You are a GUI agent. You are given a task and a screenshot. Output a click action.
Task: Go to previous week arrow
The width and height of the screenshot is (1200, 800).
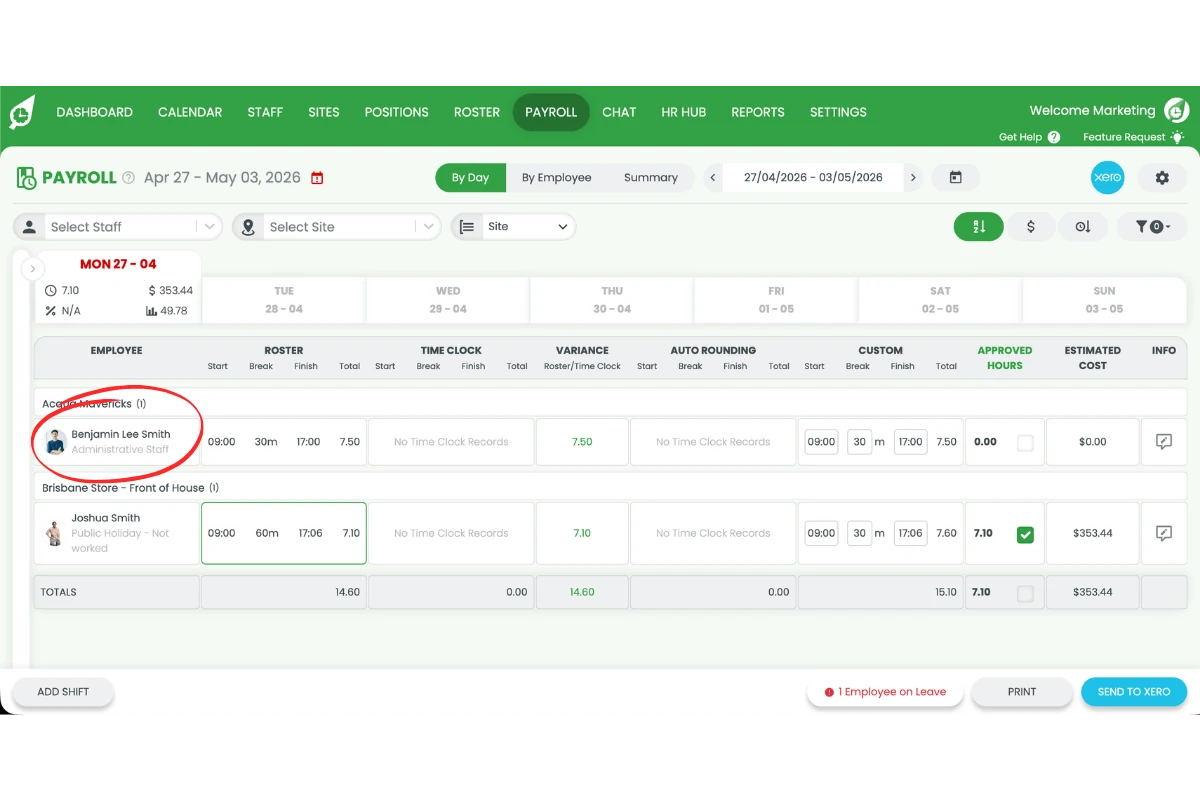tap(713, 178)
